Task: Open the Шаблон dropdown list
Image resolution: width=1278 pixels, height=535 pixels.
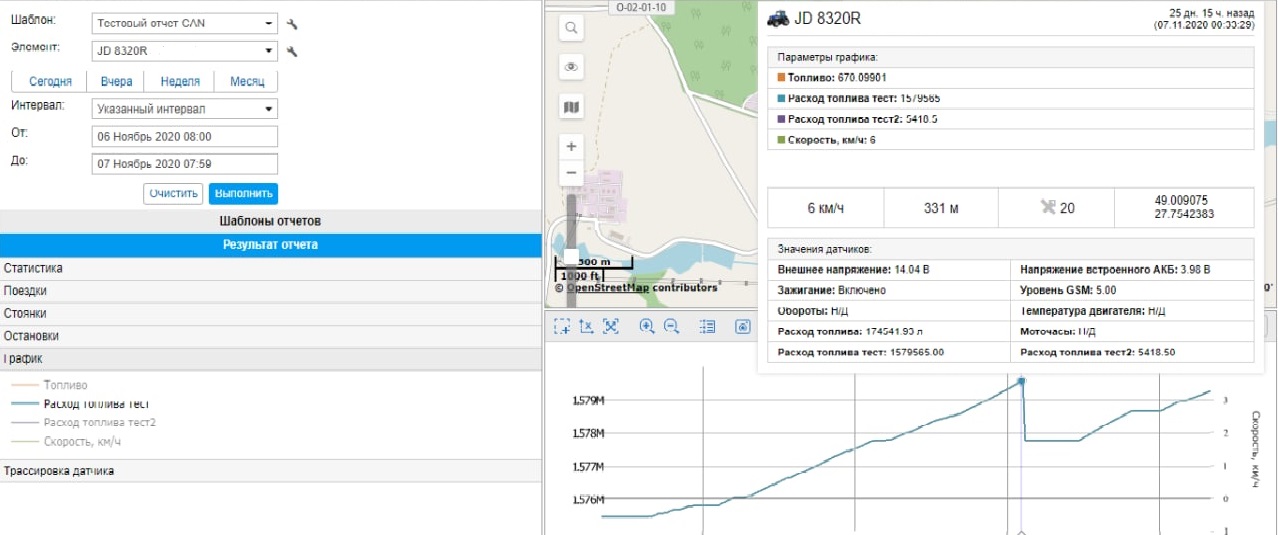Action: coord(184,24)
